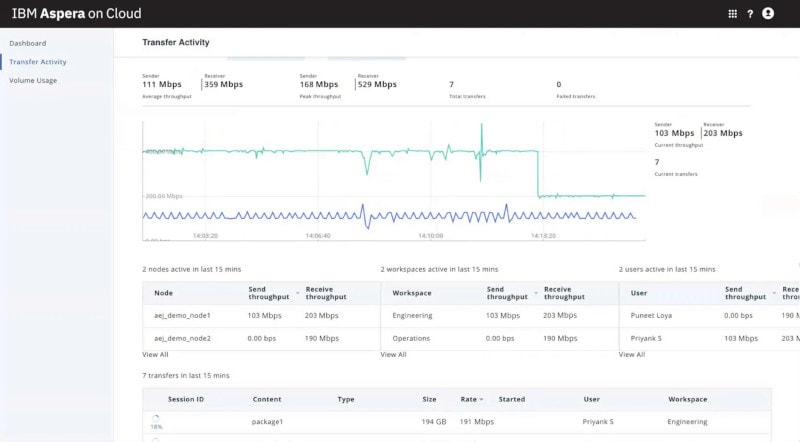Click the Receive throughput header in nodes table

pyautogui.click(x=326, y=293)
